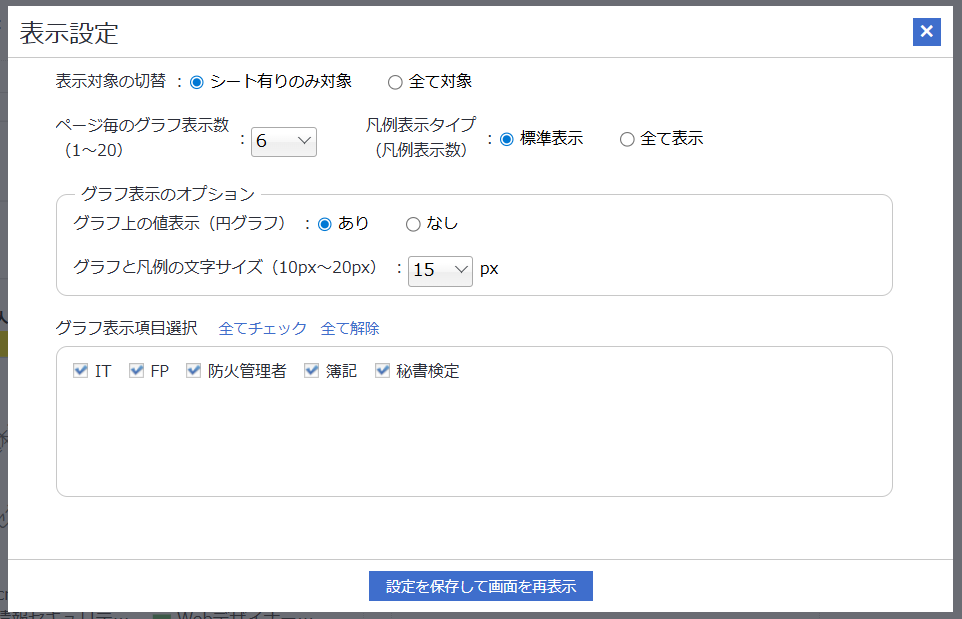Open the graphs-per-page count dropdown
This screenshot has width=962, height=619.
tap(283, 141)
